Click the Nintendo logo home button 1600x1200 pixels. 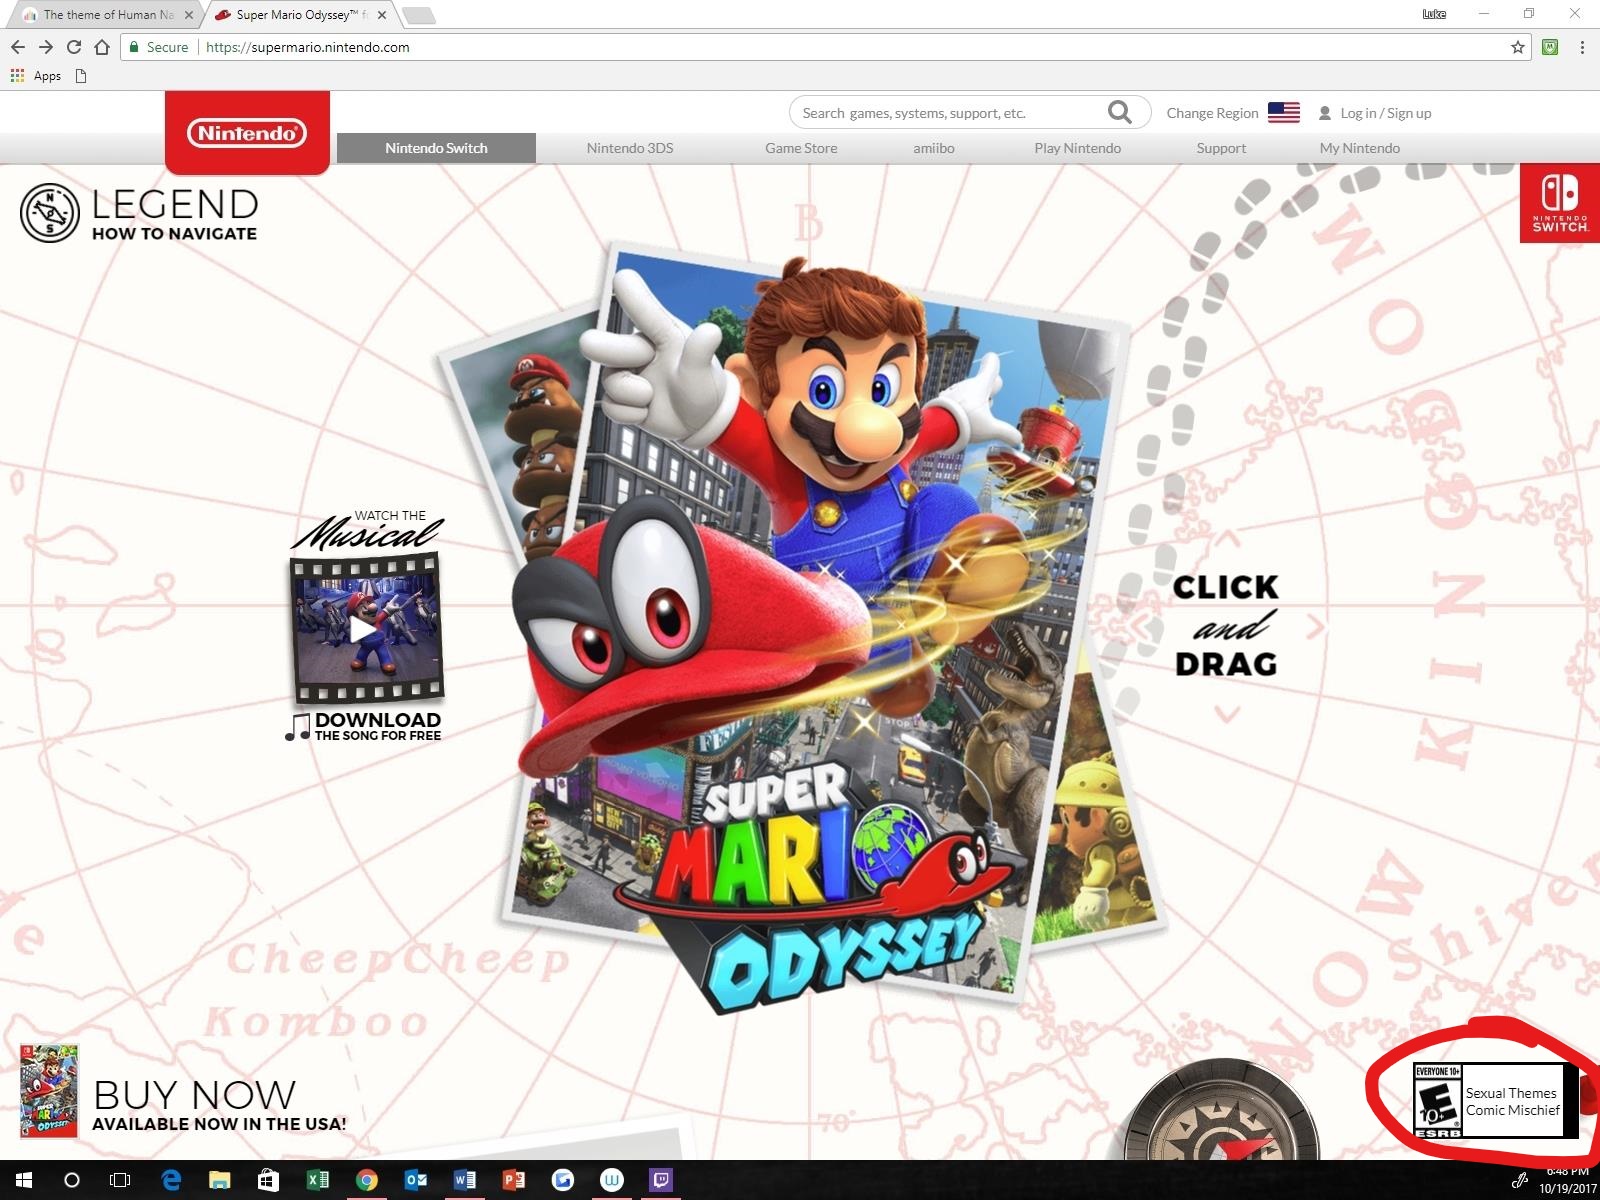point(247,133)
